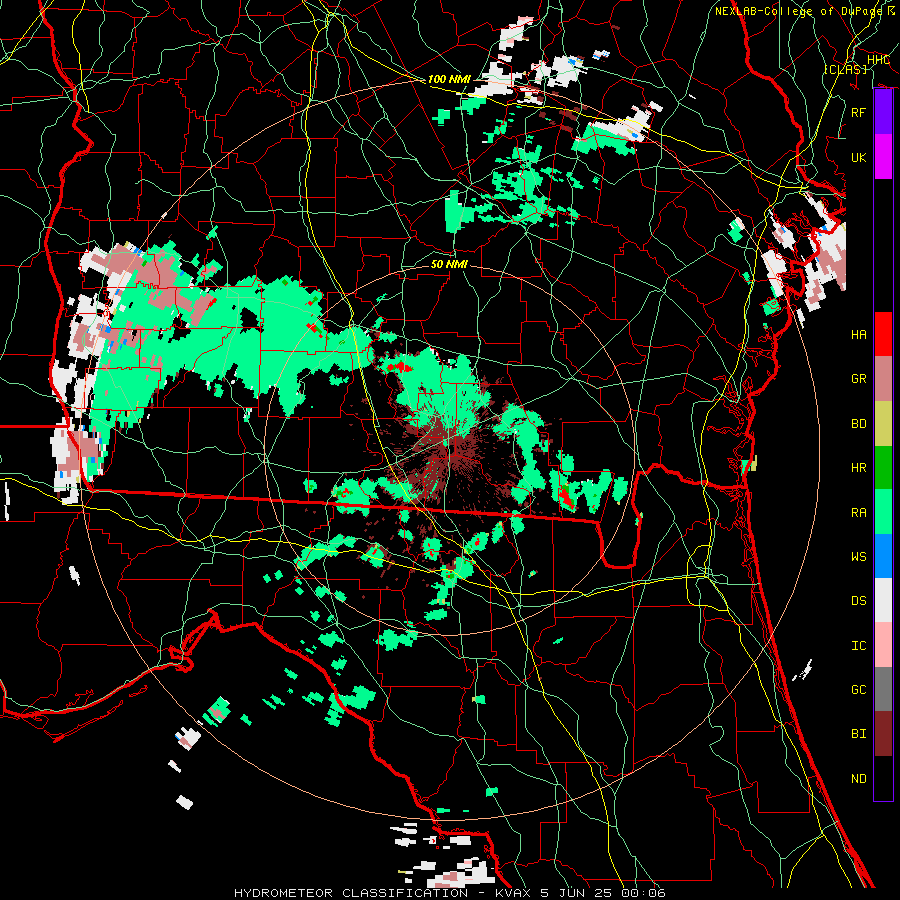Click the DS legend label

[x=858, y=601]
